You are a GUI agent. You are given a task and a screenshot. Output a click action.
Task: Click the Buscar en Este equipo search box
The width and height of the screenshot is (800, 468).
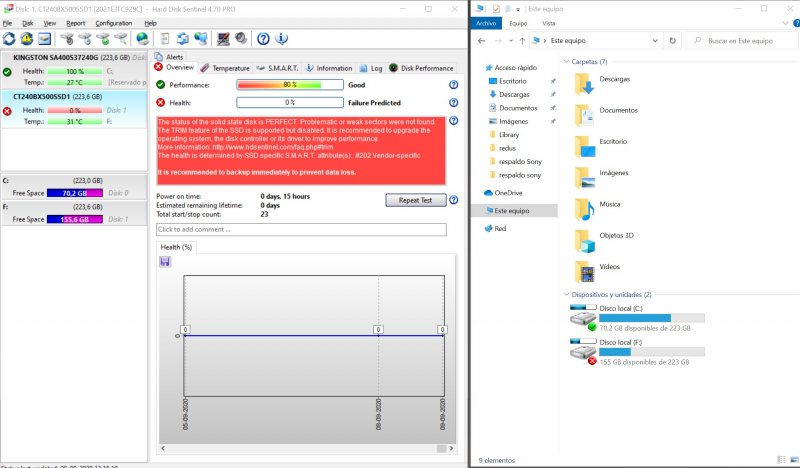pyautogui.click(x=742, y=41)
